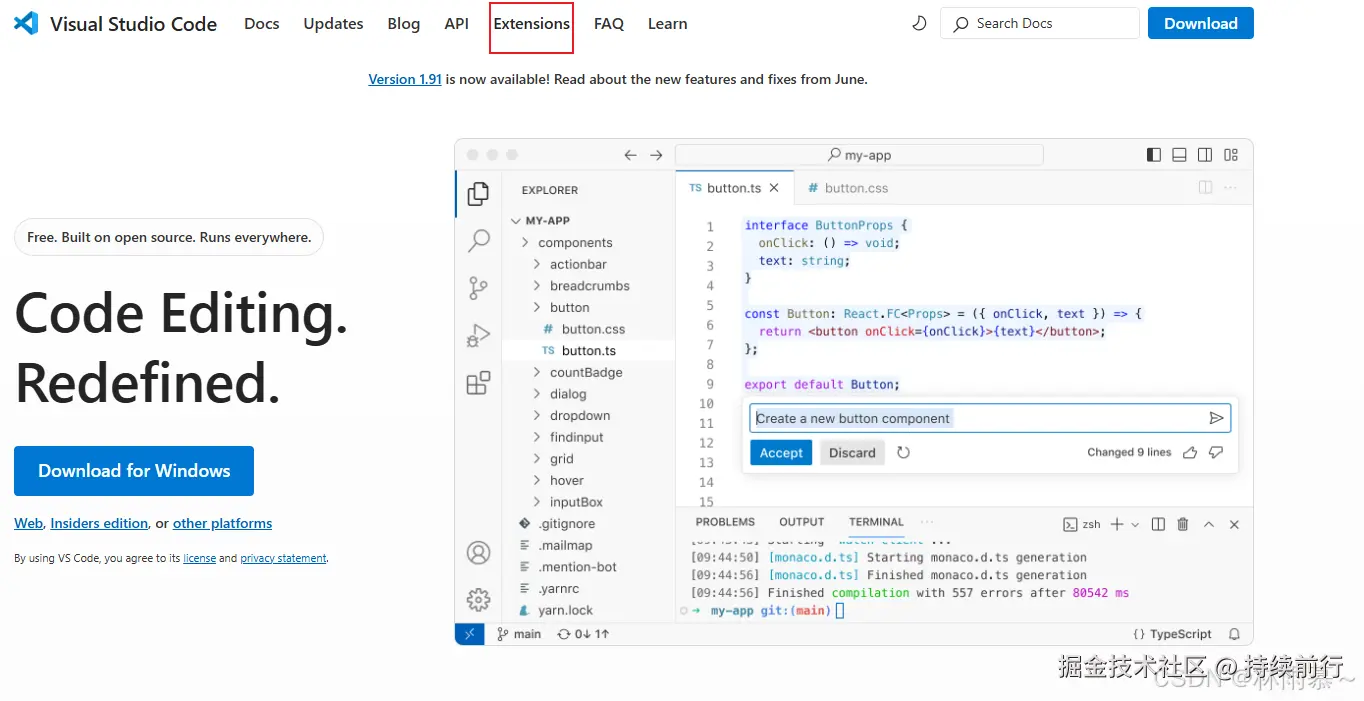The height and width of the screenshot is (701, 1364).
Task: Click the Search Docs input field
Action: coord(1040,23)
